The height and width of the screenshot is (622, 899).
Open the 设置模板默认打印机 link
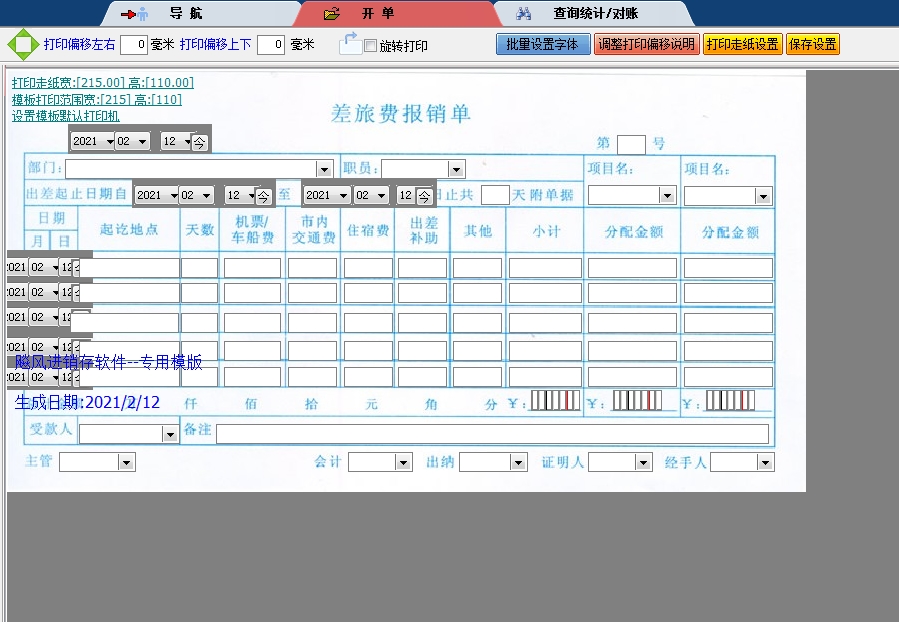(65, 116)
